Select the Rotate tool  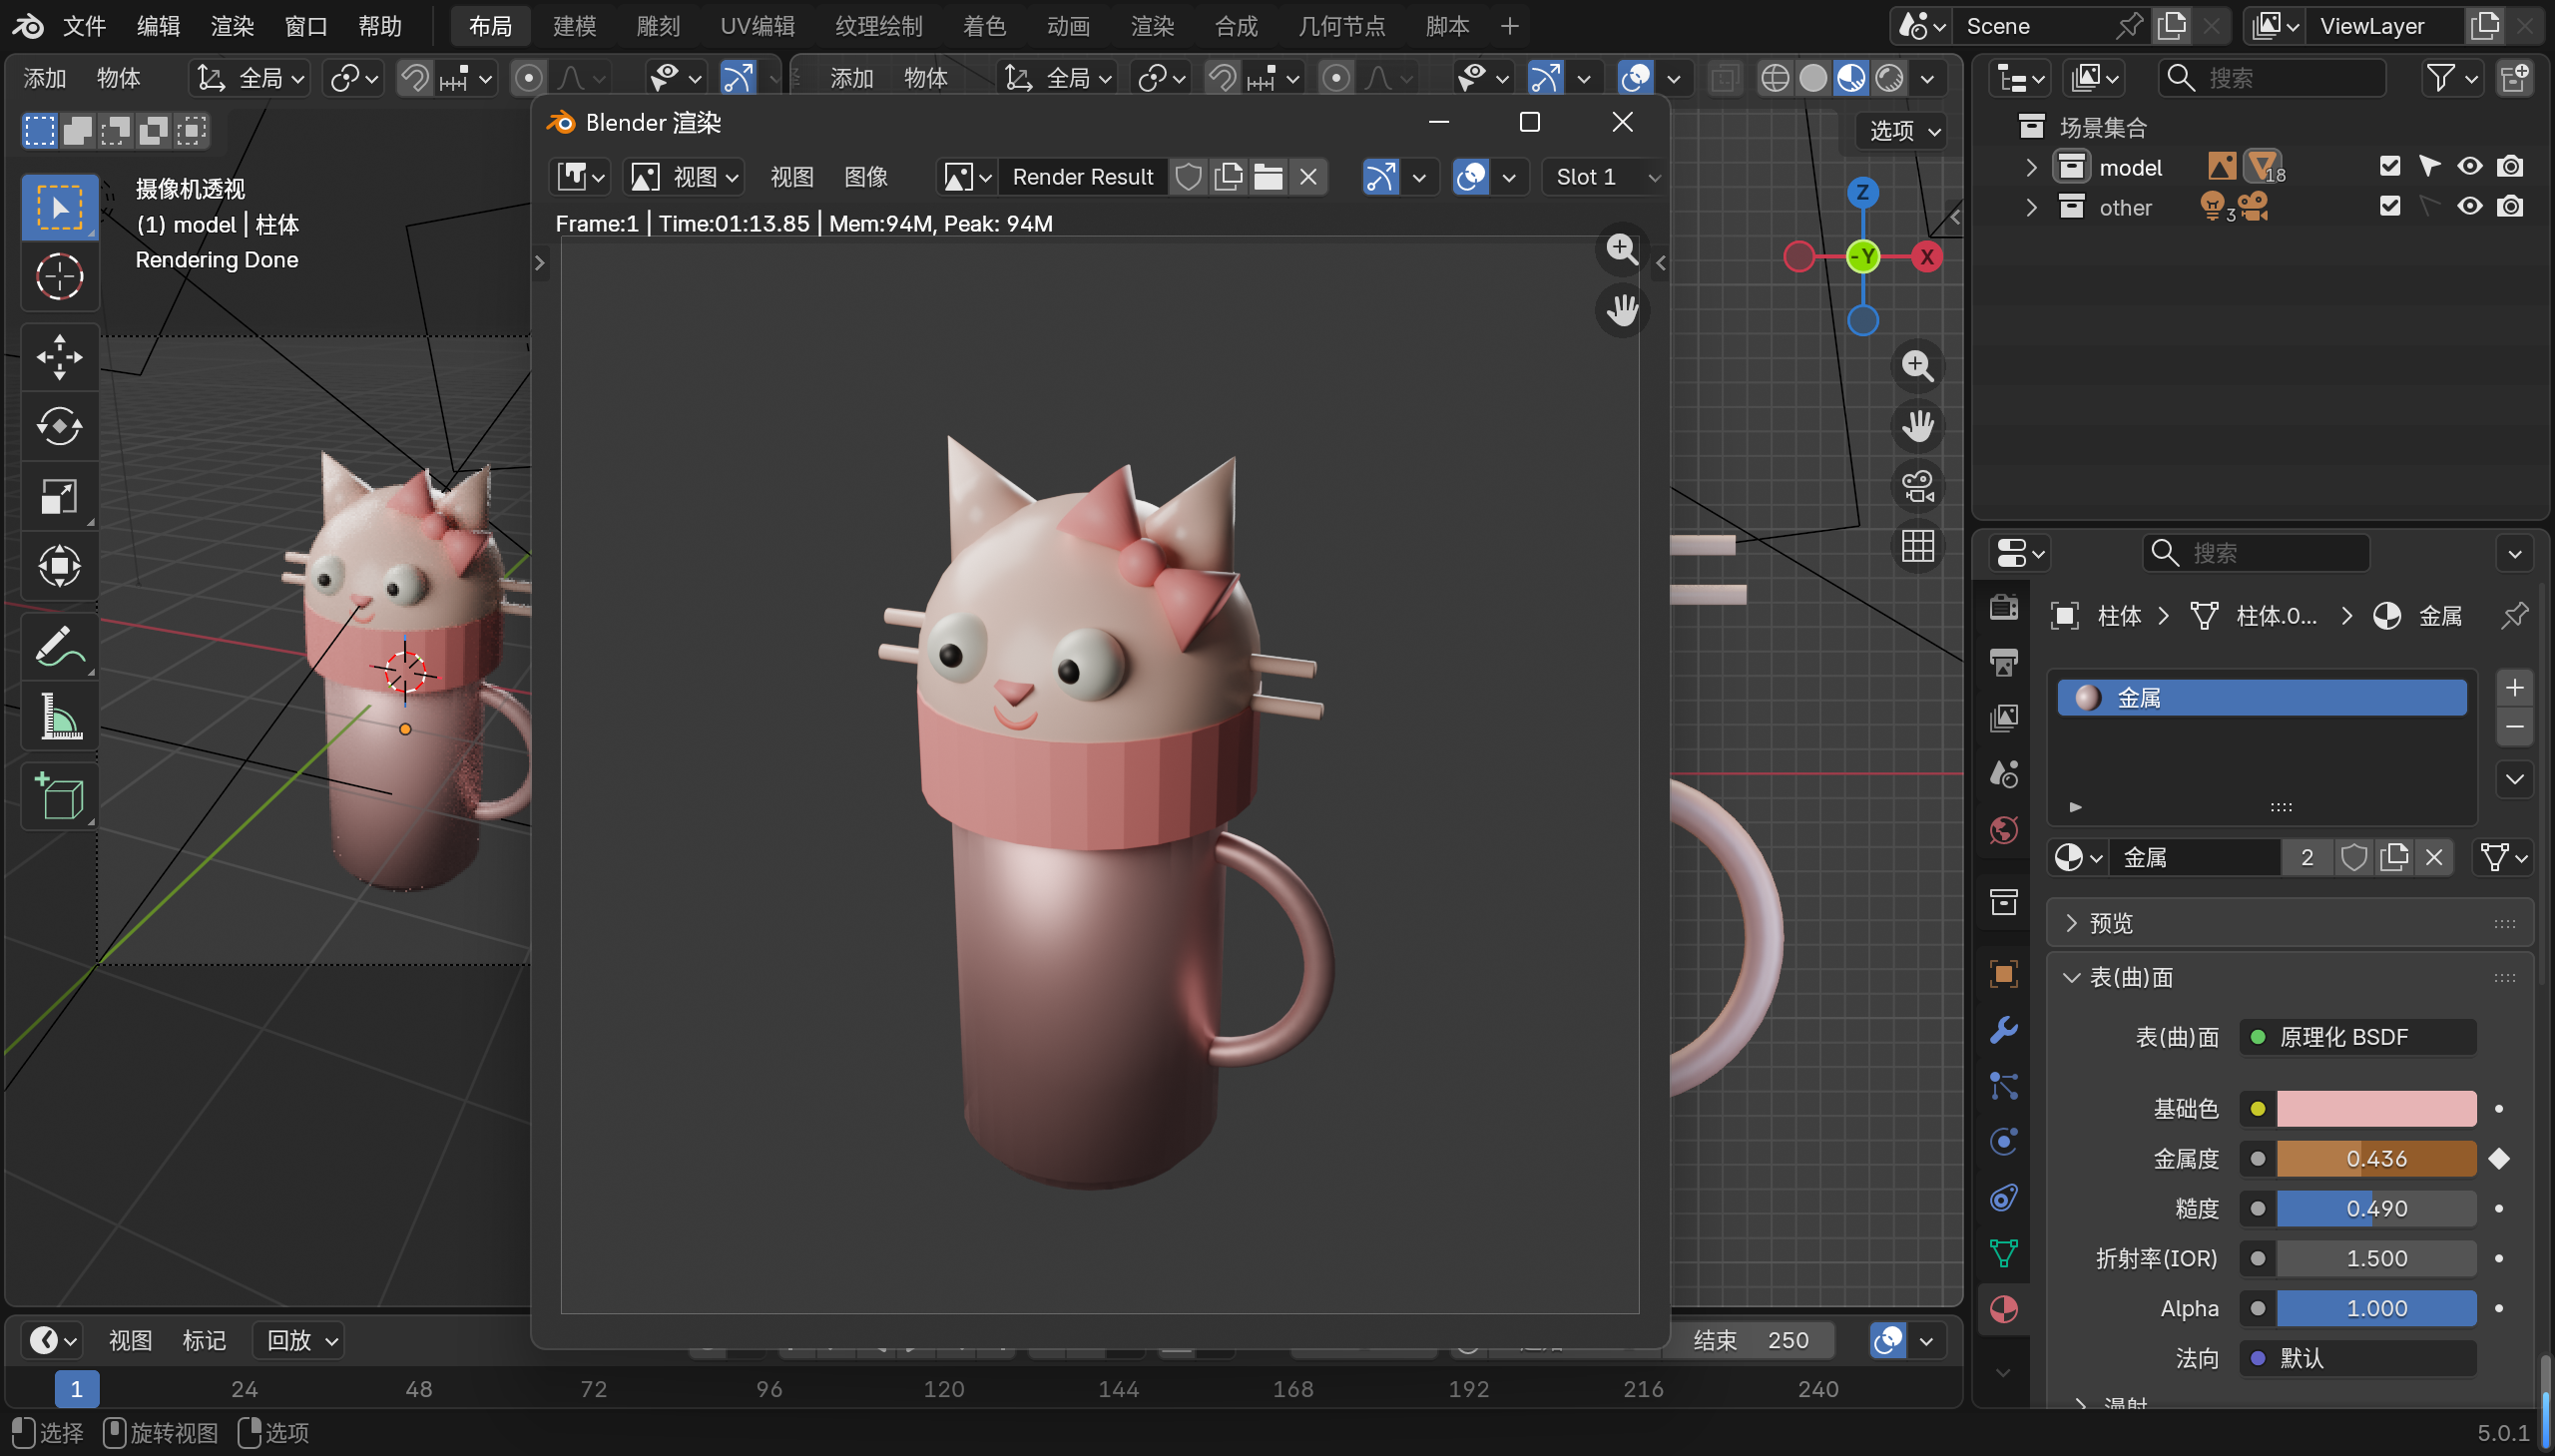tap(59, 427)
